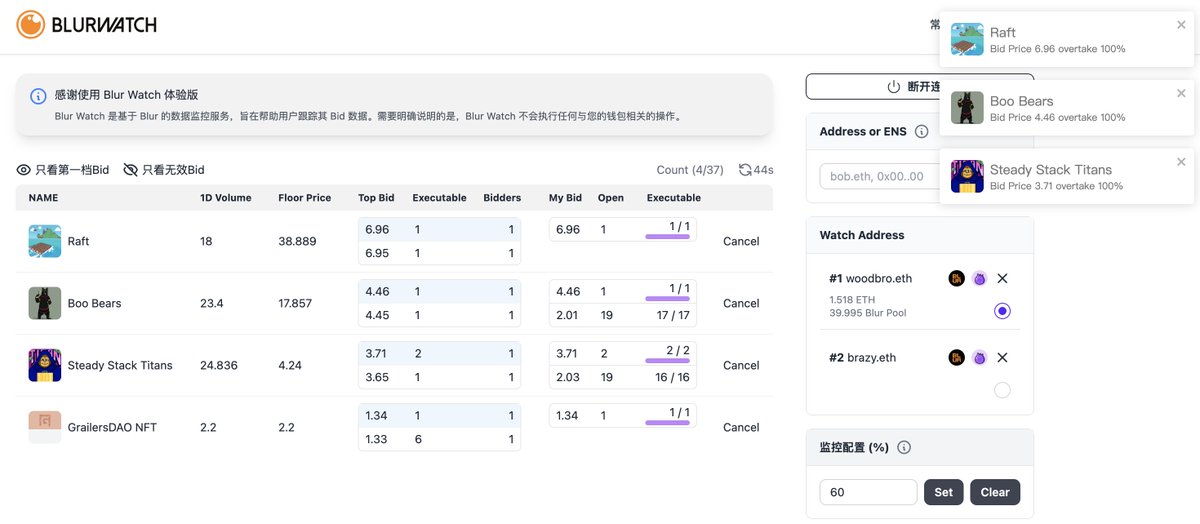Cancel the Boo Bears bid
This screenshot has height=524, width=1200.
tap(741, 303)
